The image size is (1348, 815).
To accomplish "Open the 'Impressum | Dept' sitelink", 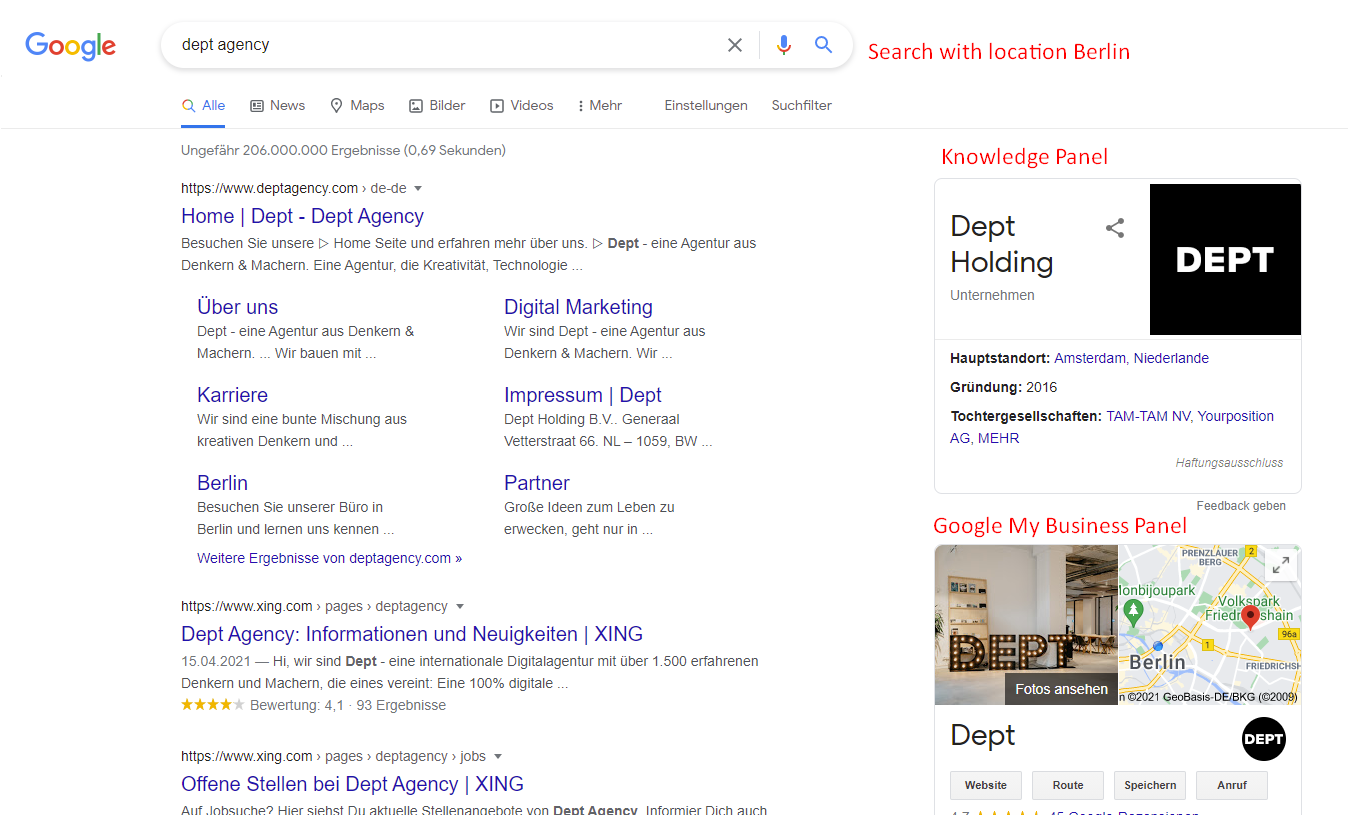I will 583,395.
